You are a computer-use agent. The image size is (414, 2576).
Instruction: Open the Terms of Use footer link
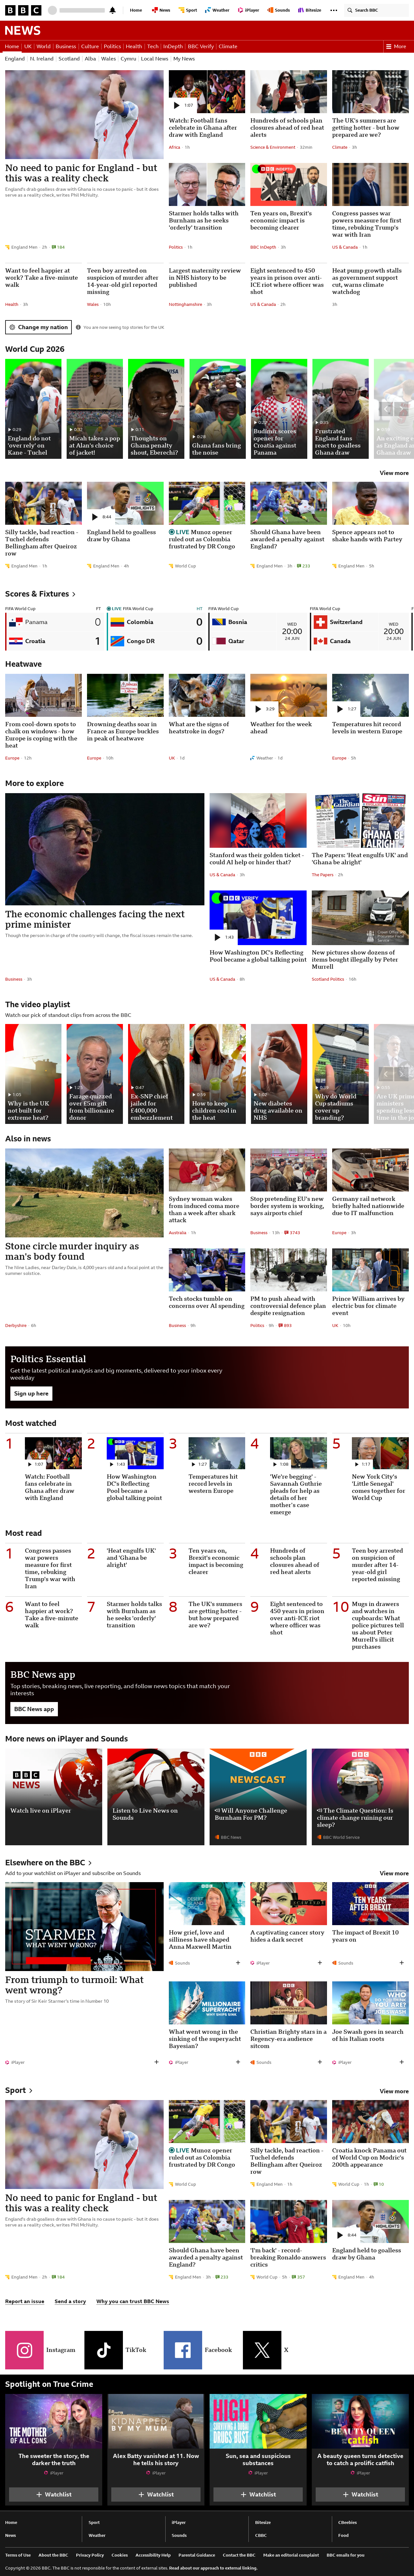[x=18, y=2555]
